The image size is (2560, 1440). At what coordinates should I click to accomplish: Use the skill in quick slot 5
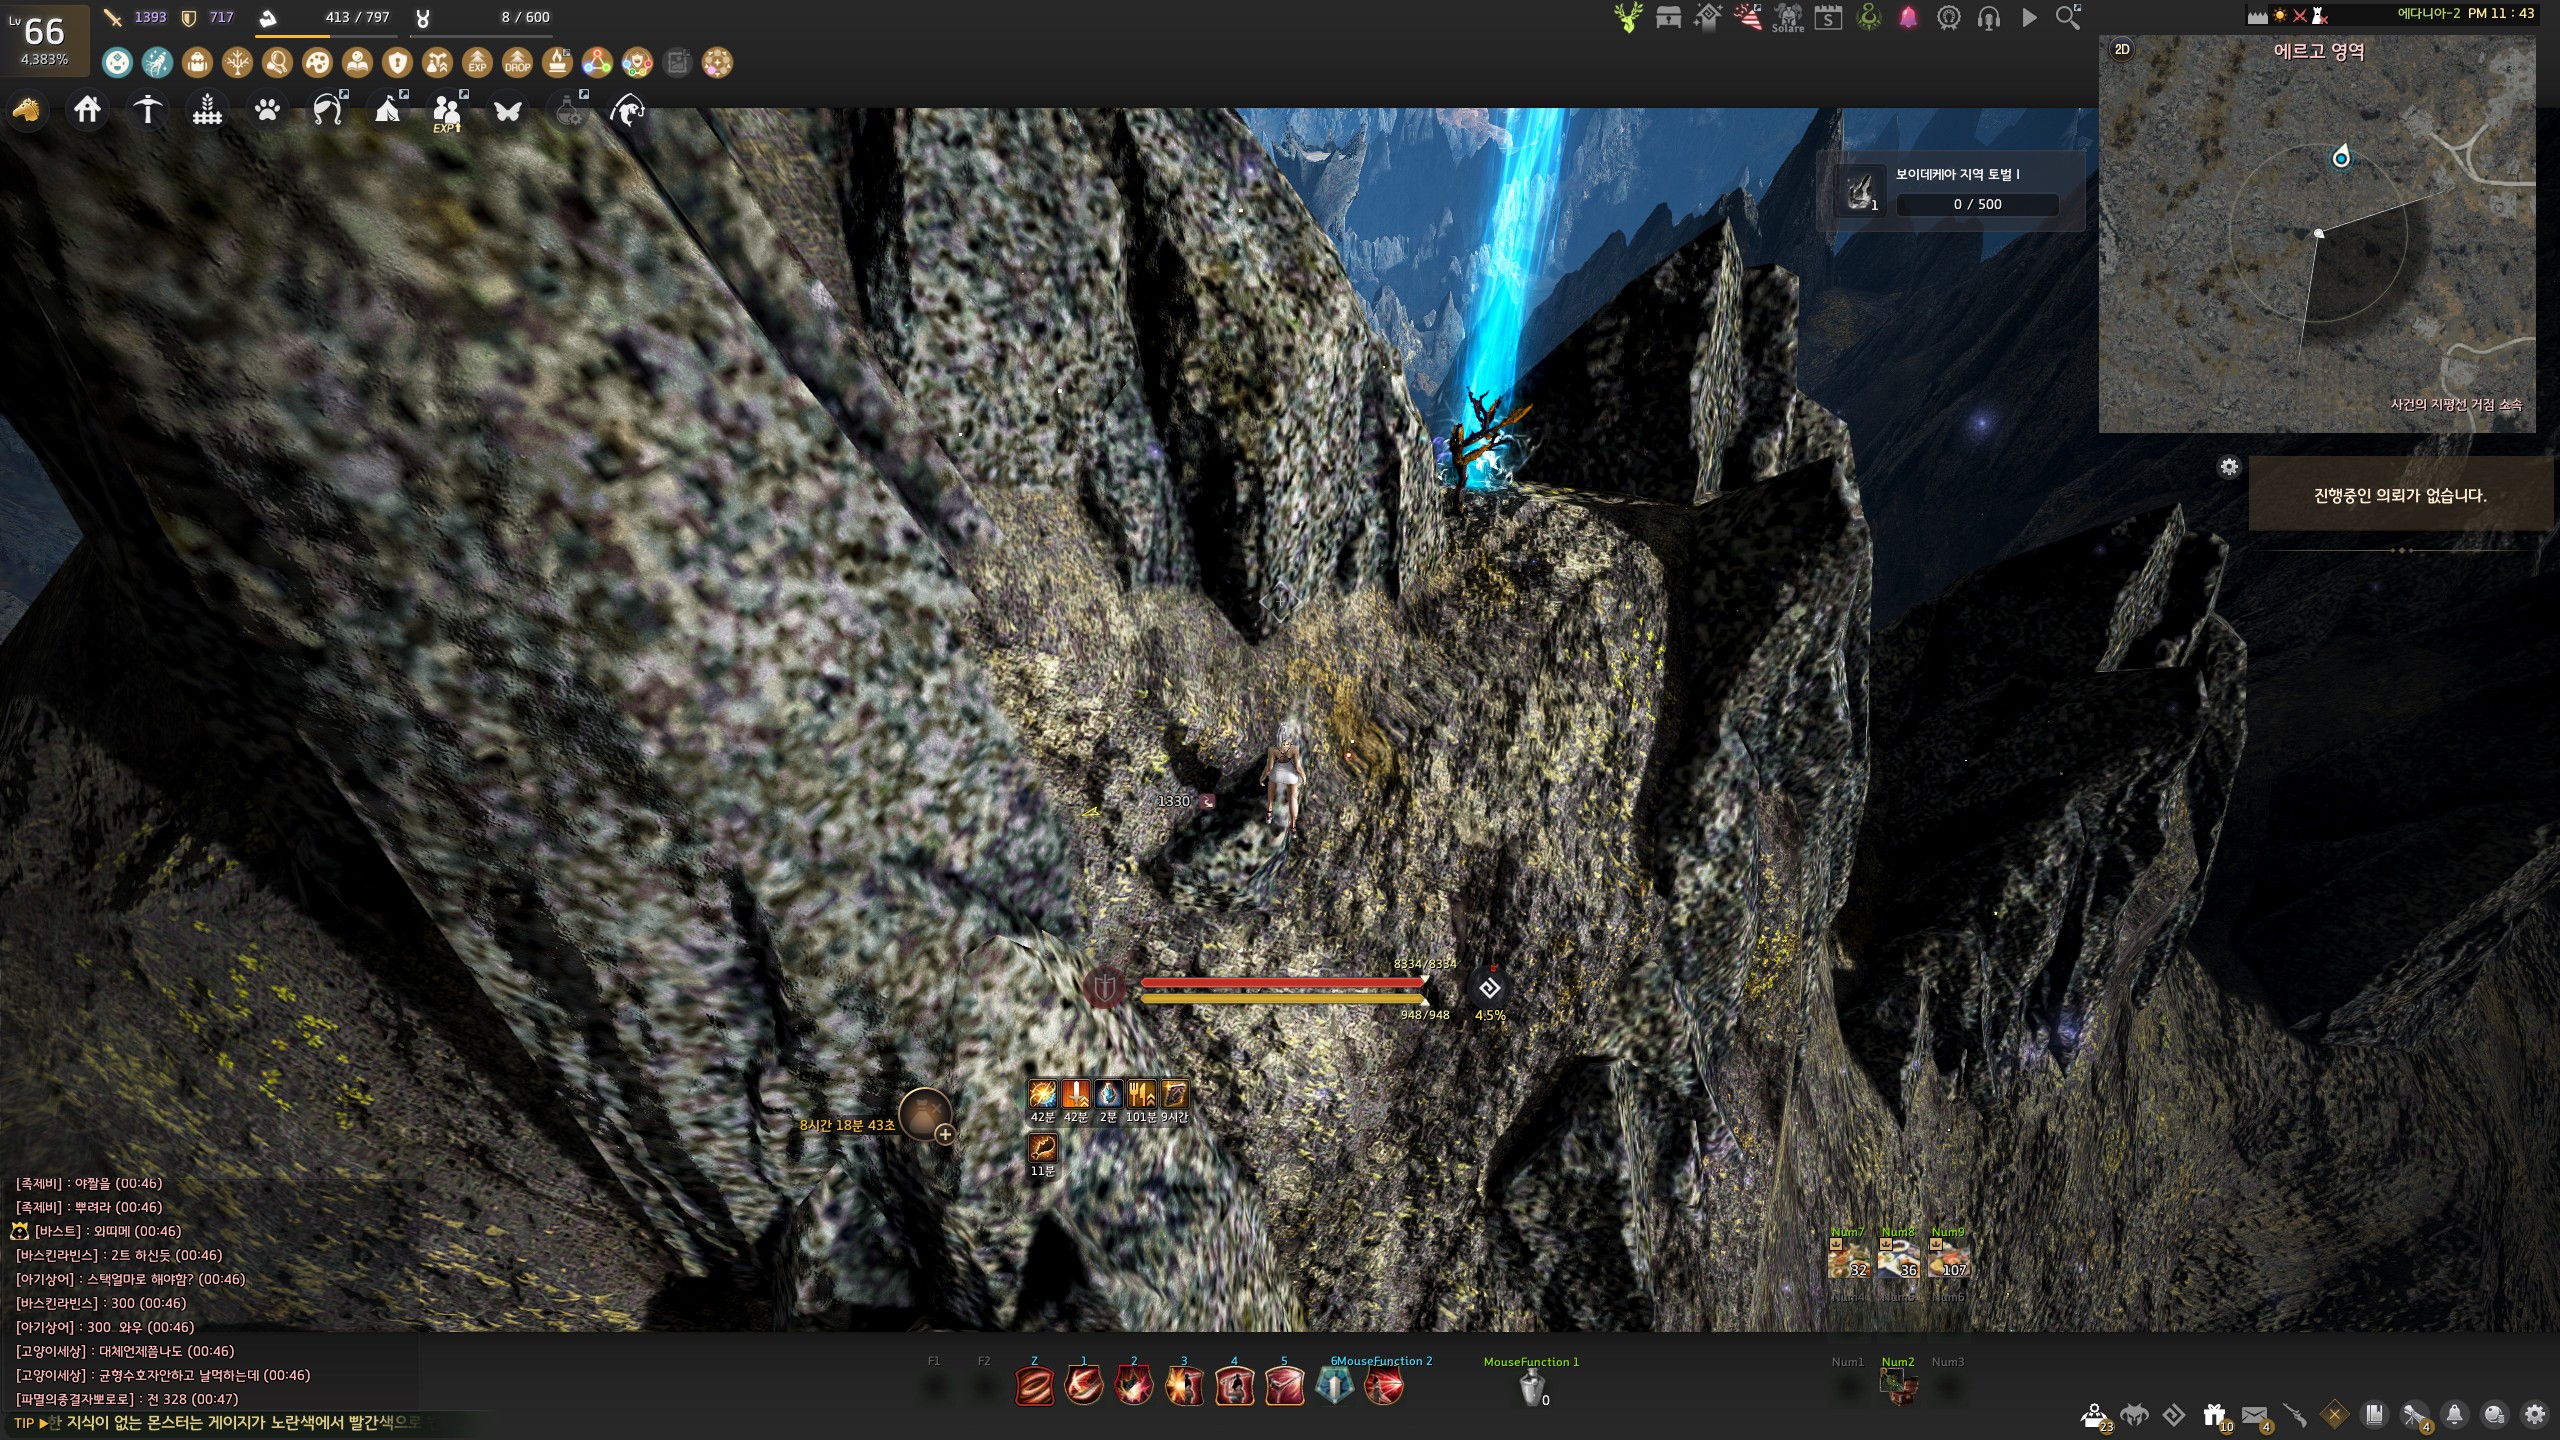(x=1284, y=1386)
